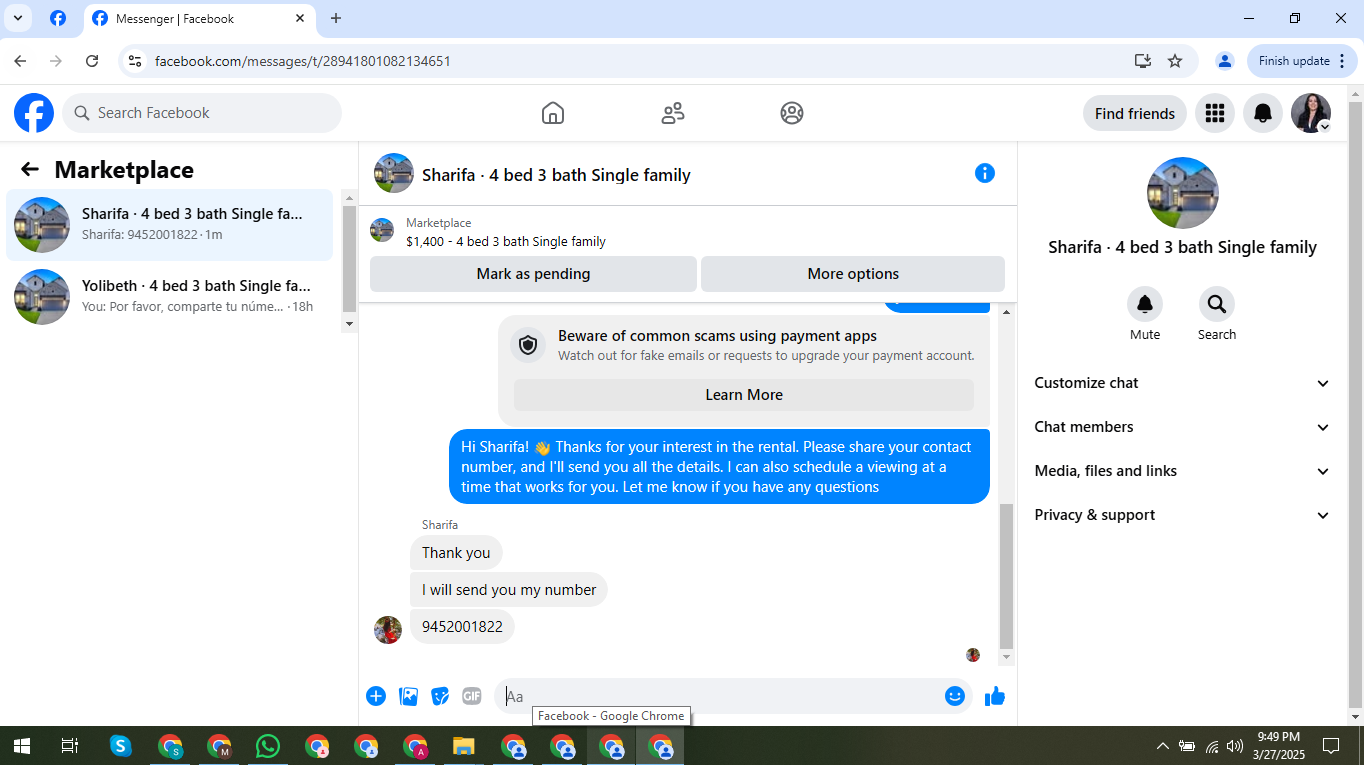The height and width of the screenshot is (765, 1364).
Task: Open the Chrome three-dot menu
Action: (x=1342, y=61)
